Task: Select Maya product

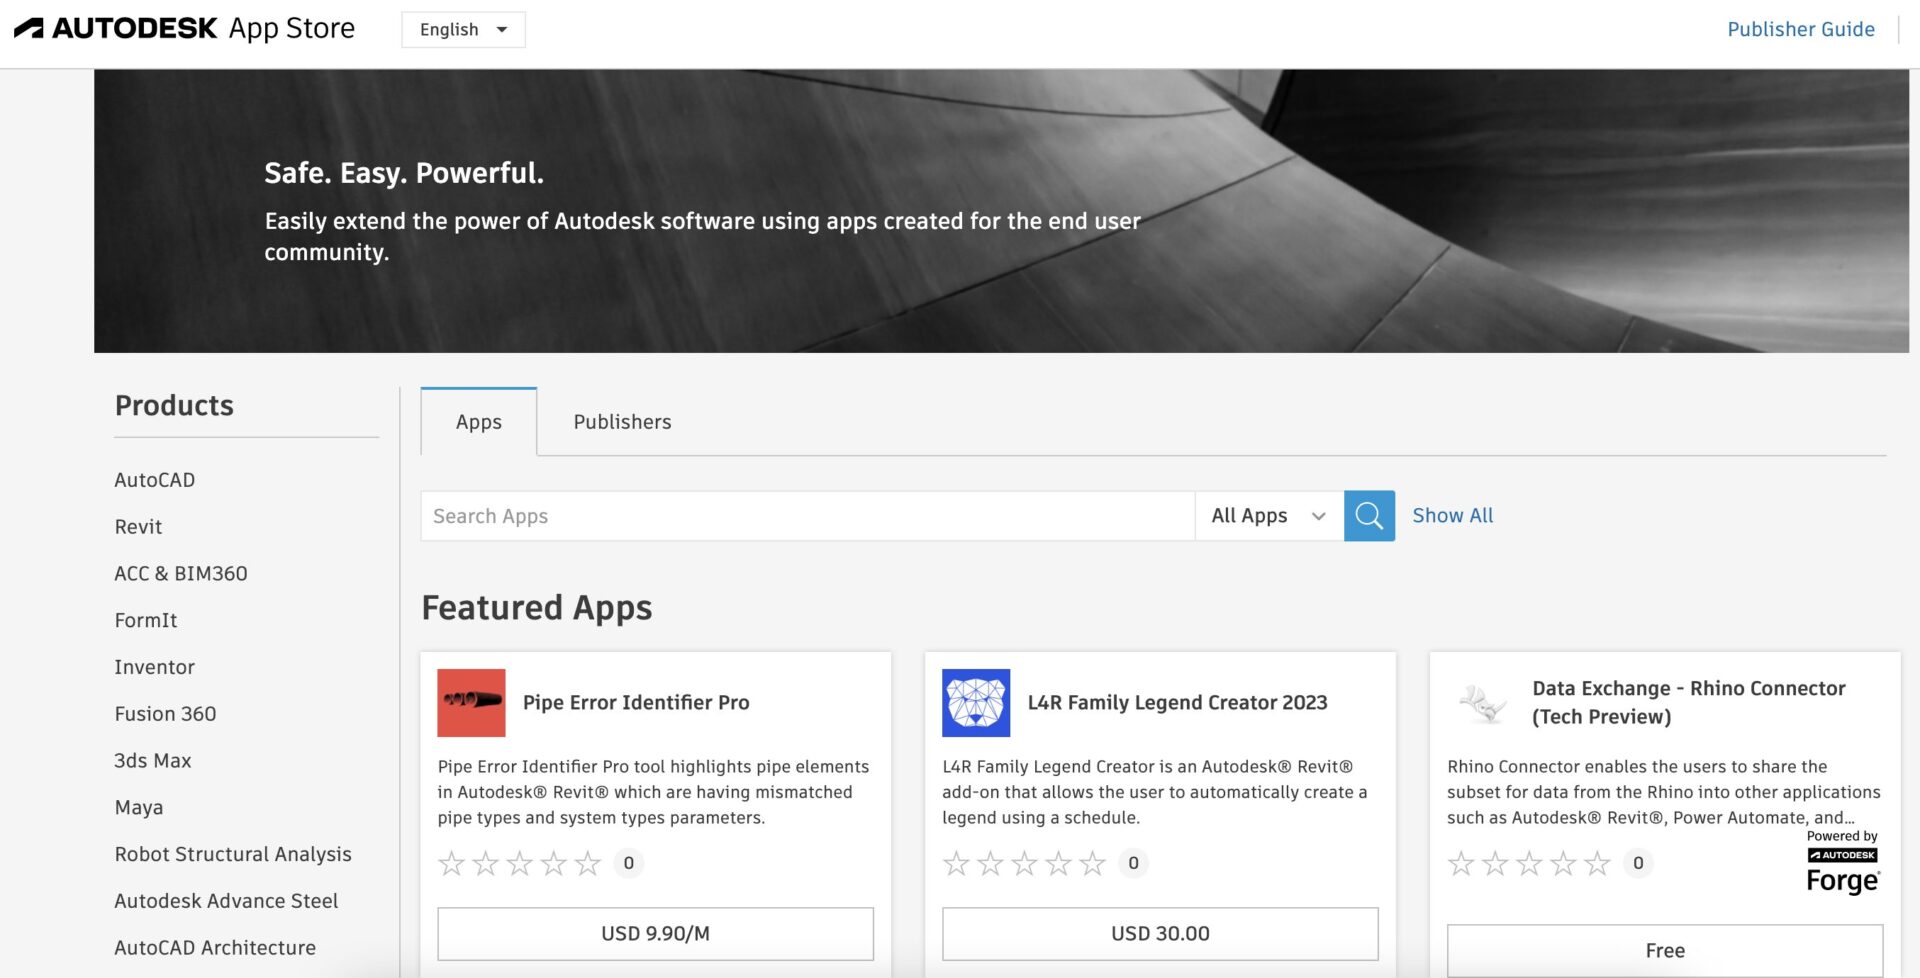Action: point(139,807)
